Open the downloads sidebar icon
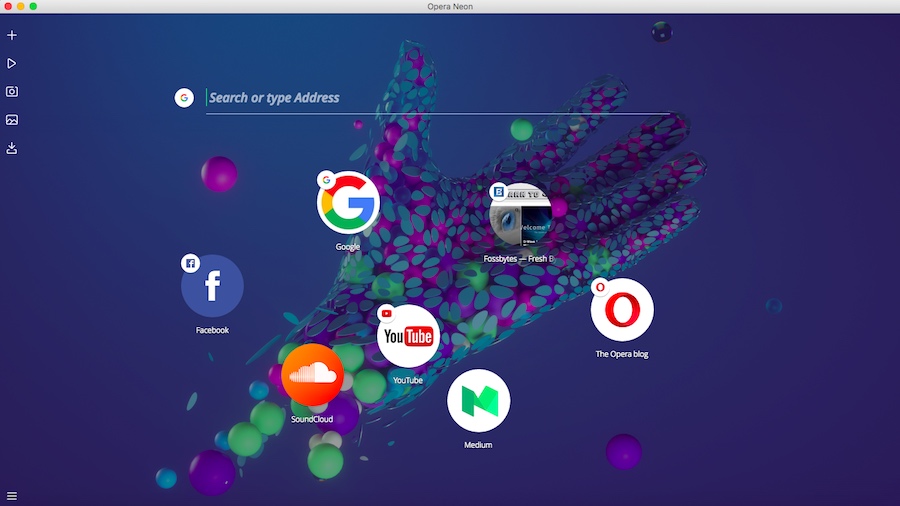Image resolution: width=900 pixels, height=506 pixels. pos(11,148)
